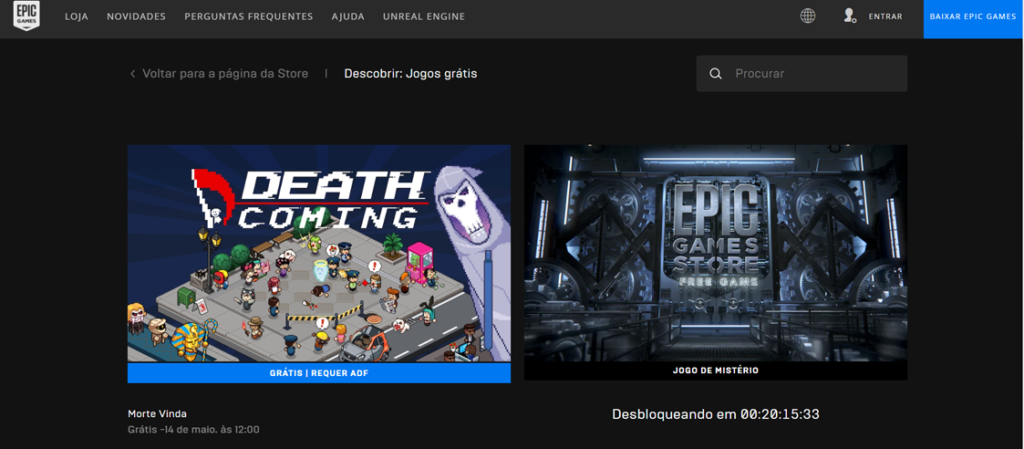Select the JOGO DE MISTÉRIO label
Image resolution: width=1024 pixels, height=449 pixels.
point(715,371)
